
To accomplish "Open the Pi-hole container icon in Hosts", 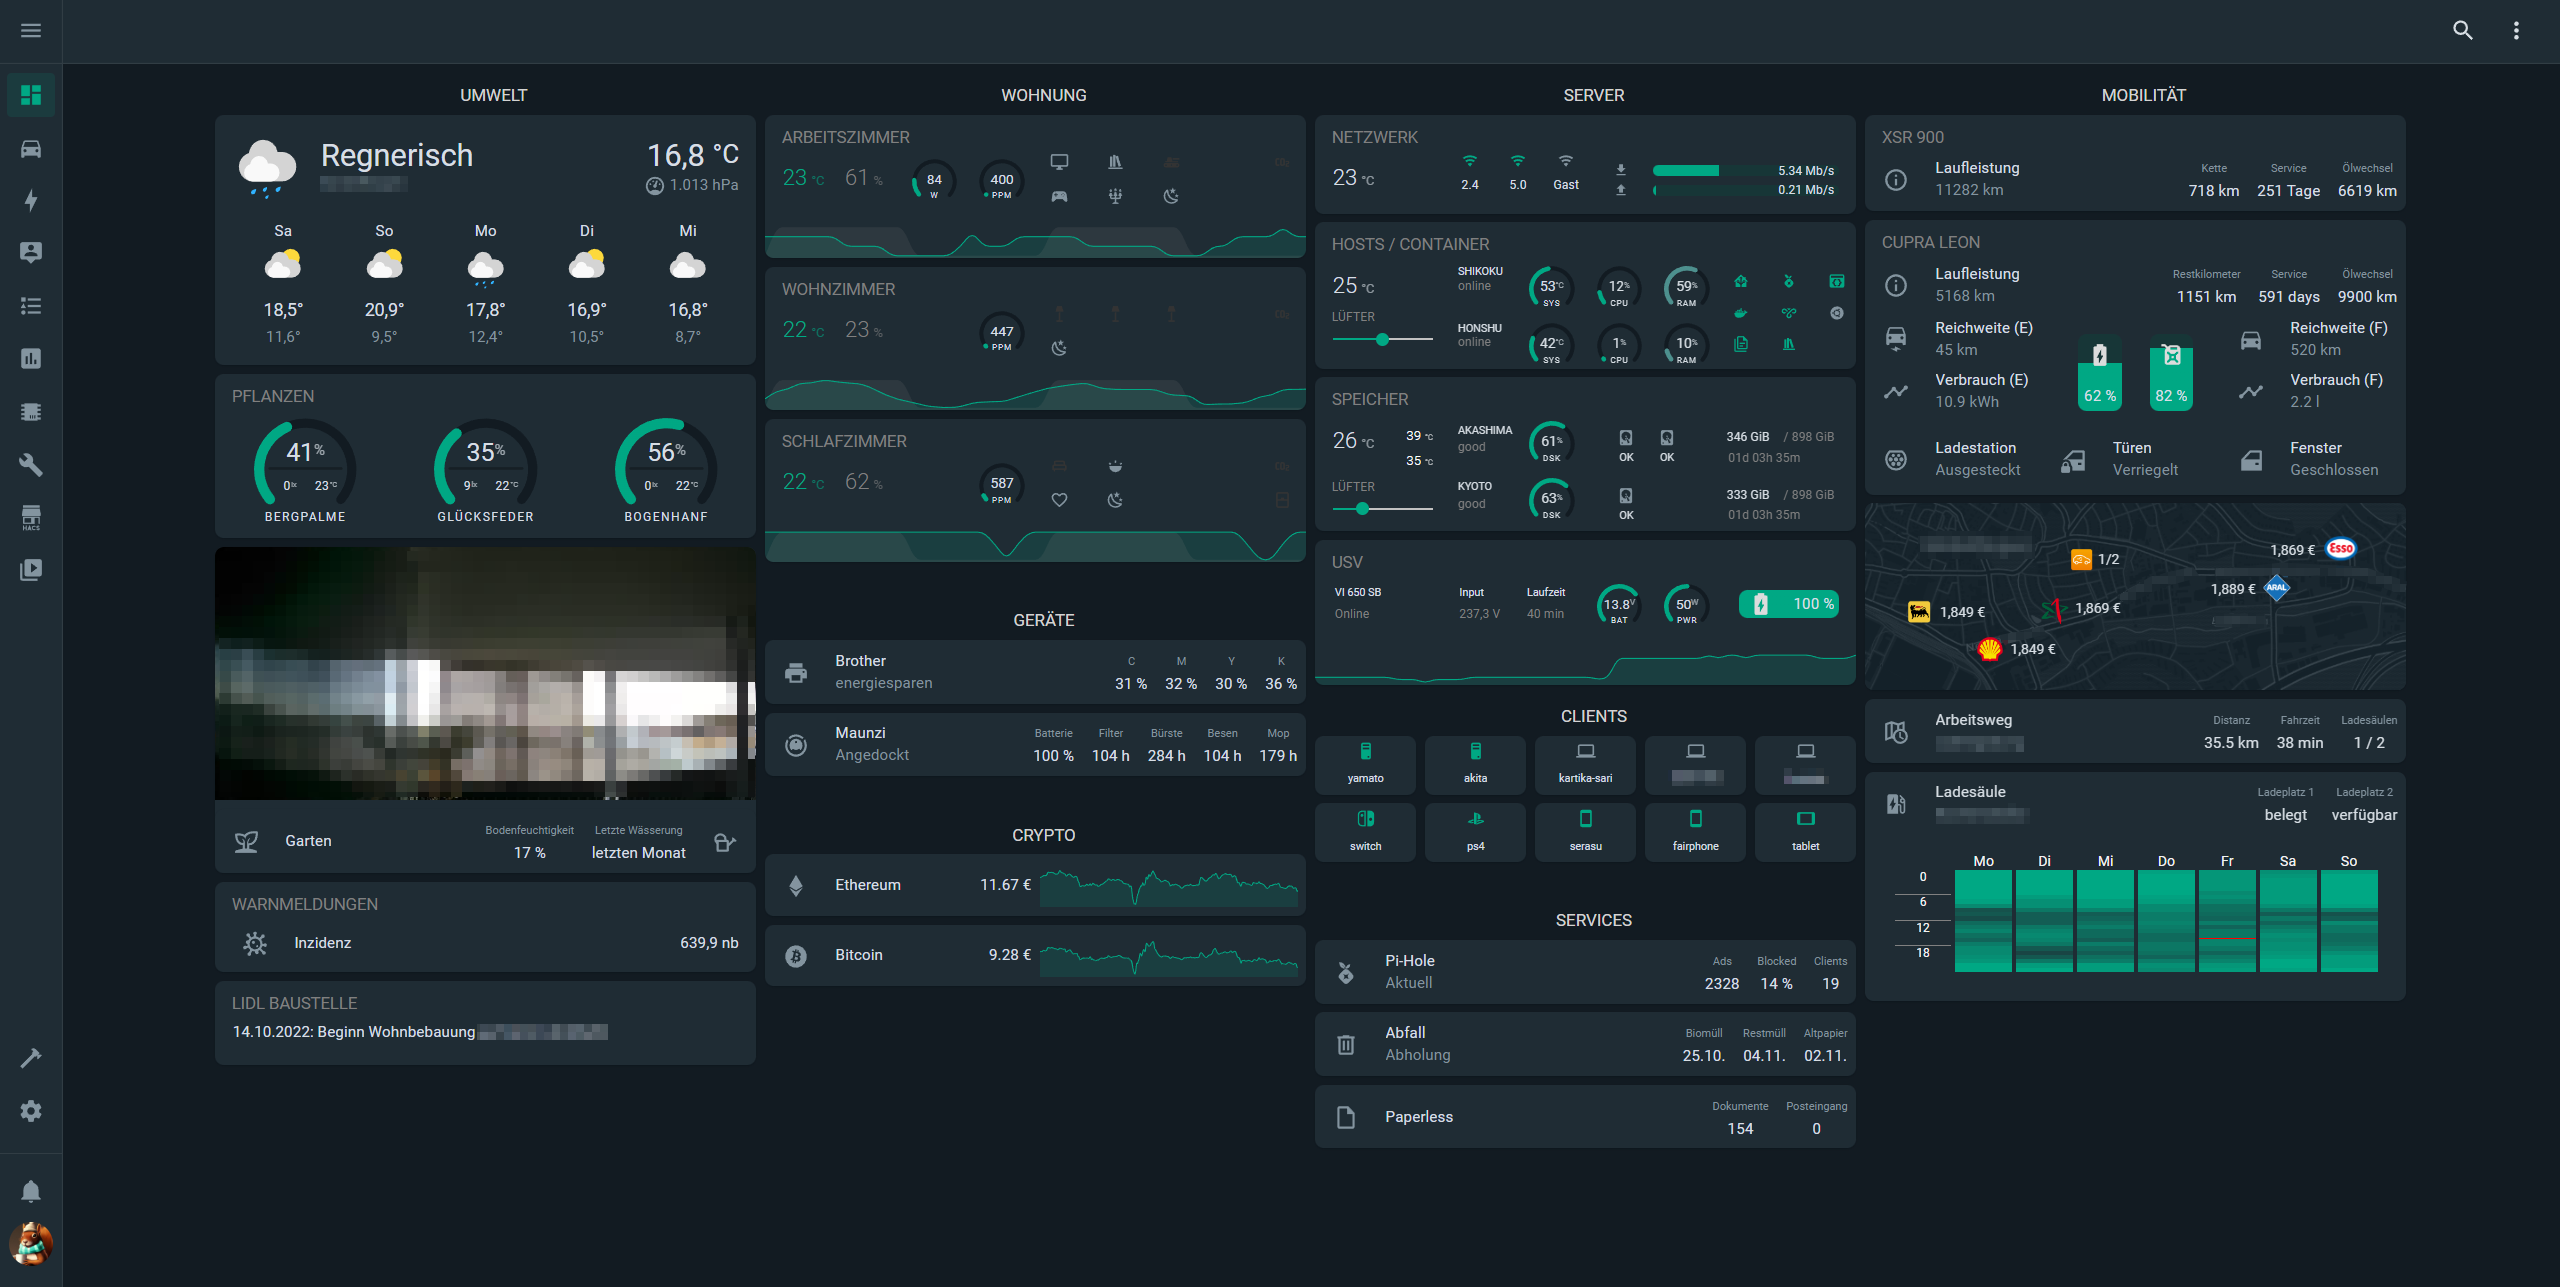I will 1789,282.
